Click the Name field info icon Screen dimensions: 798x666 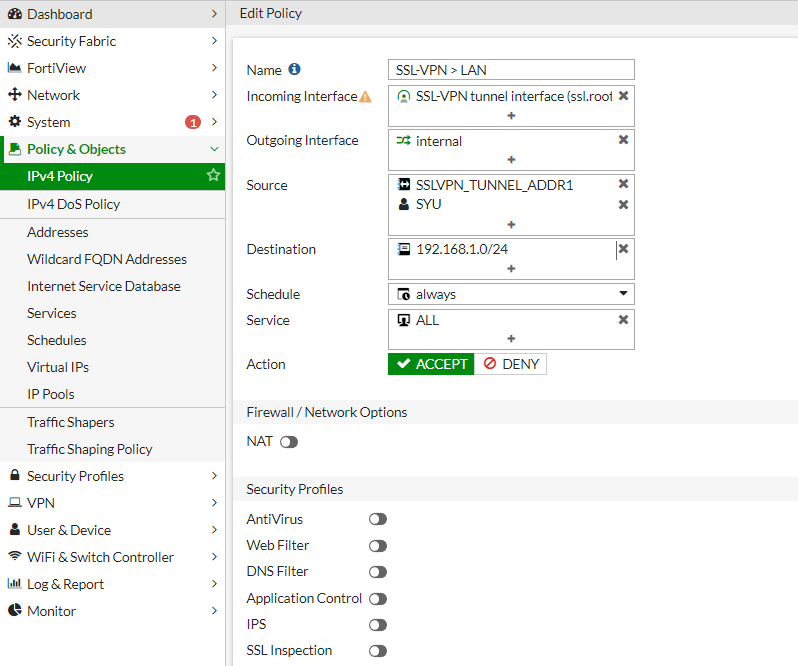click(294, 69)
